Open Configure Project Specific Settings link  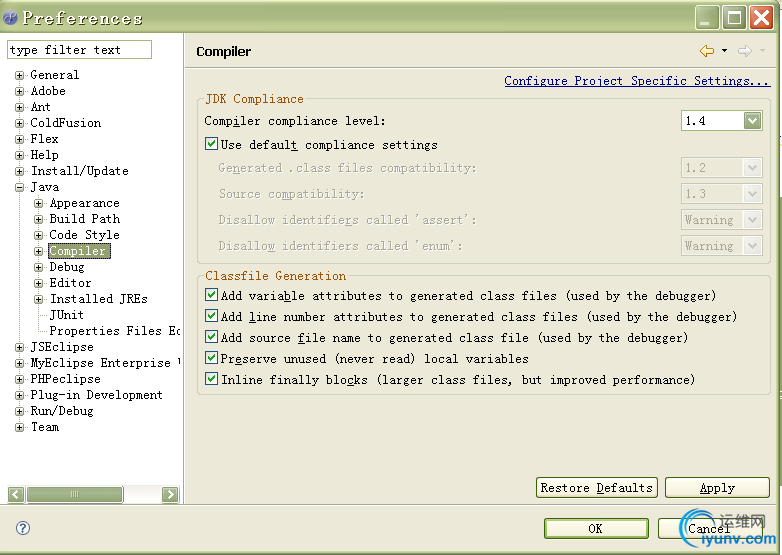point(636,81)
